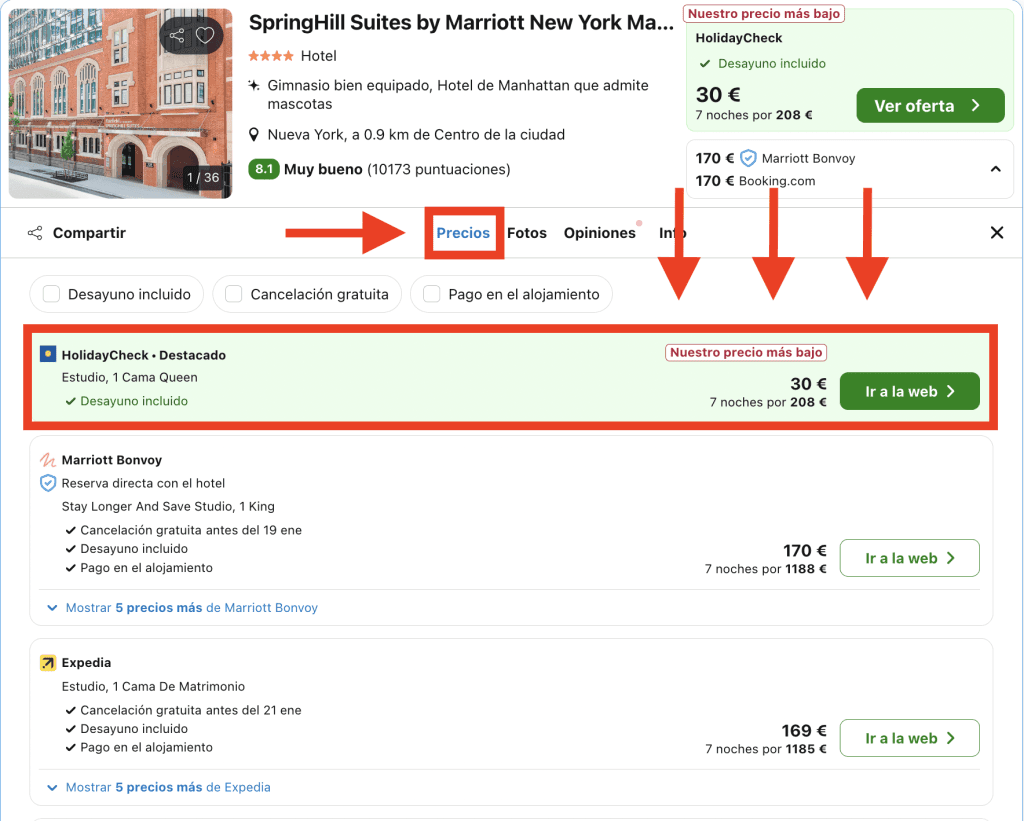Expand 5 more prices from Marriott Bonvoy
Viewport: 1024px width, 821px height.
(183, 608)
